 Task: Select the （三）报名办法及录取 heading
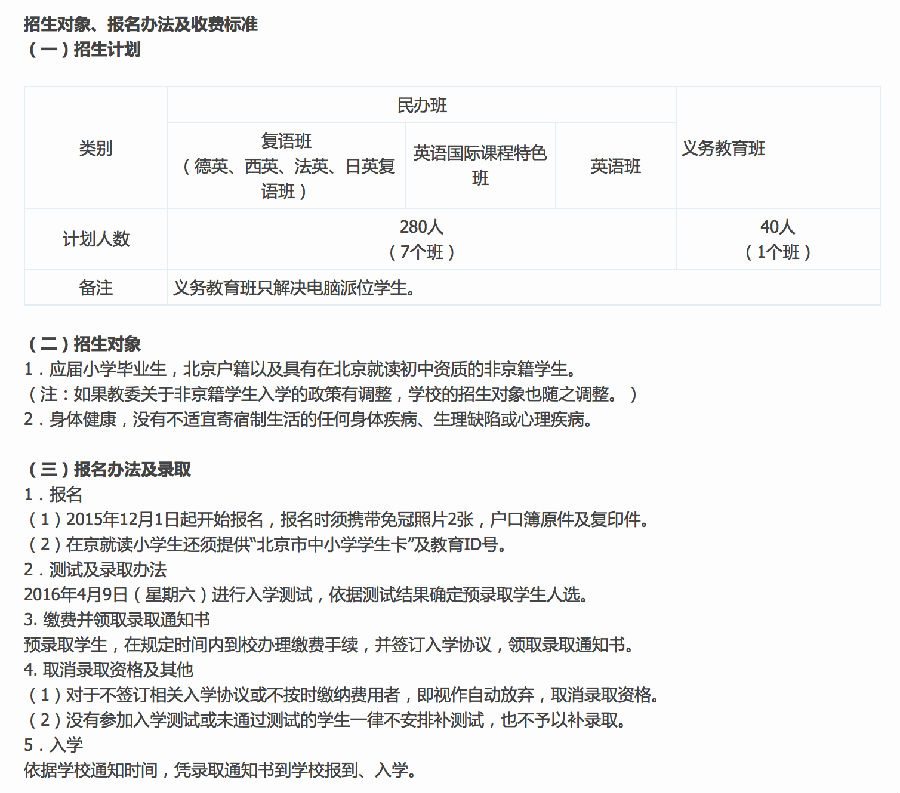[x=107, y=469]
